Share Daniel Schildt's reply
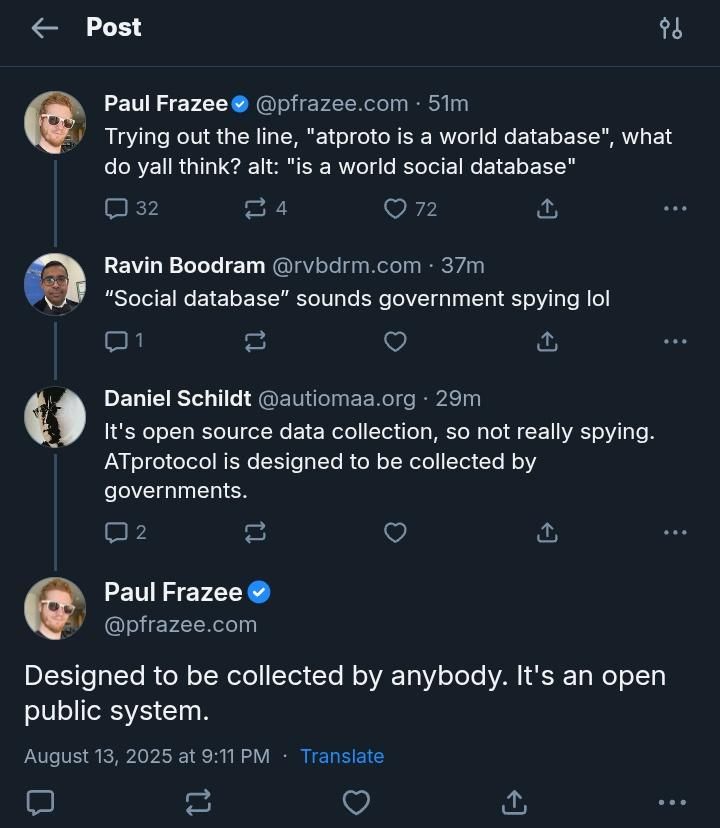 546,532
